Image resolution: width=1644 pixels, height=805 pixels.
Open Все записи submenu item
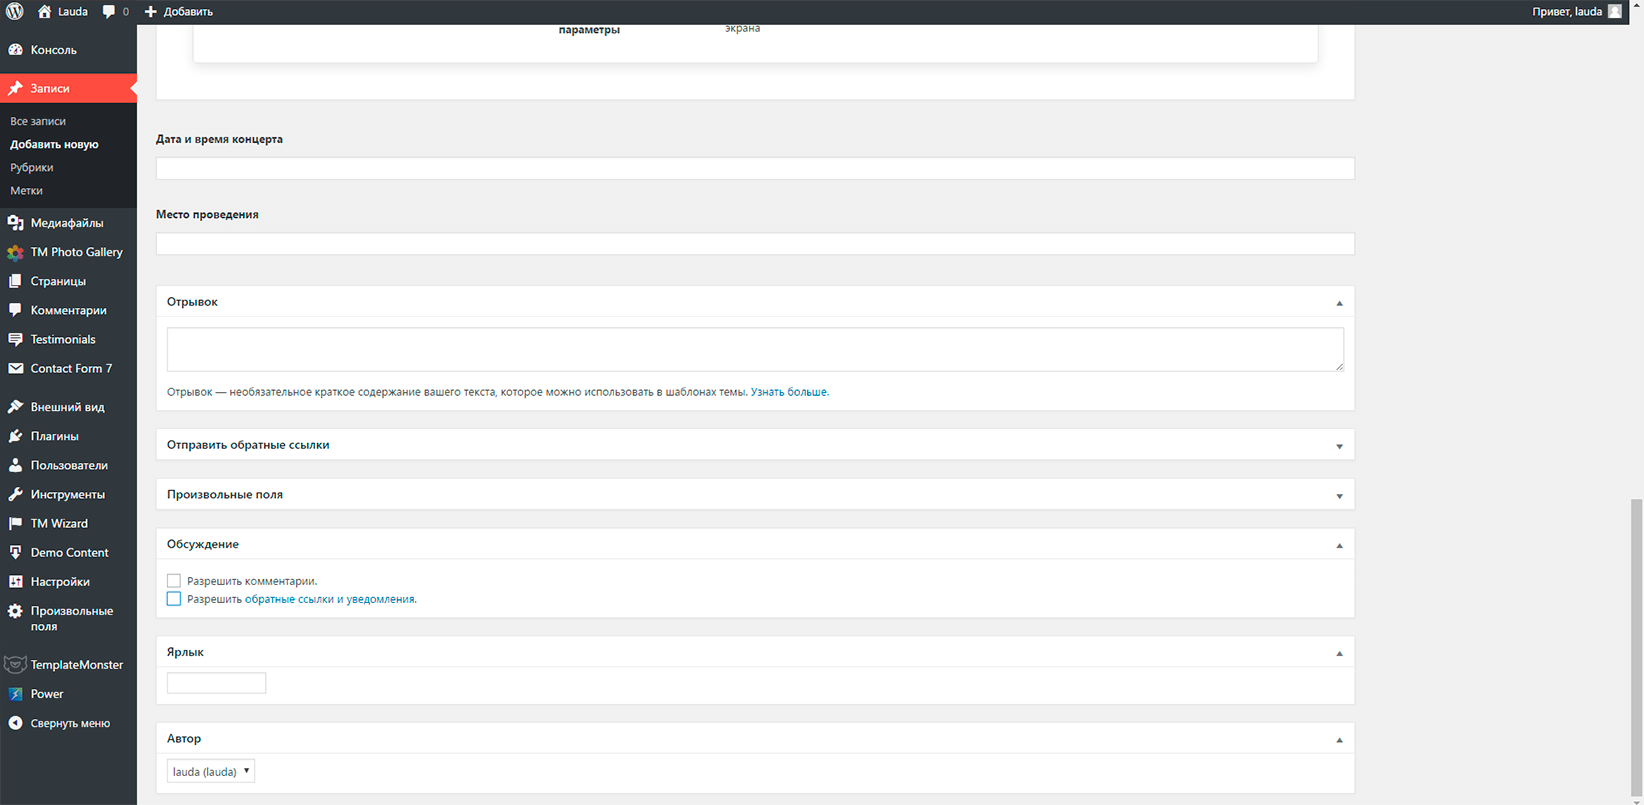coord(38,121)
